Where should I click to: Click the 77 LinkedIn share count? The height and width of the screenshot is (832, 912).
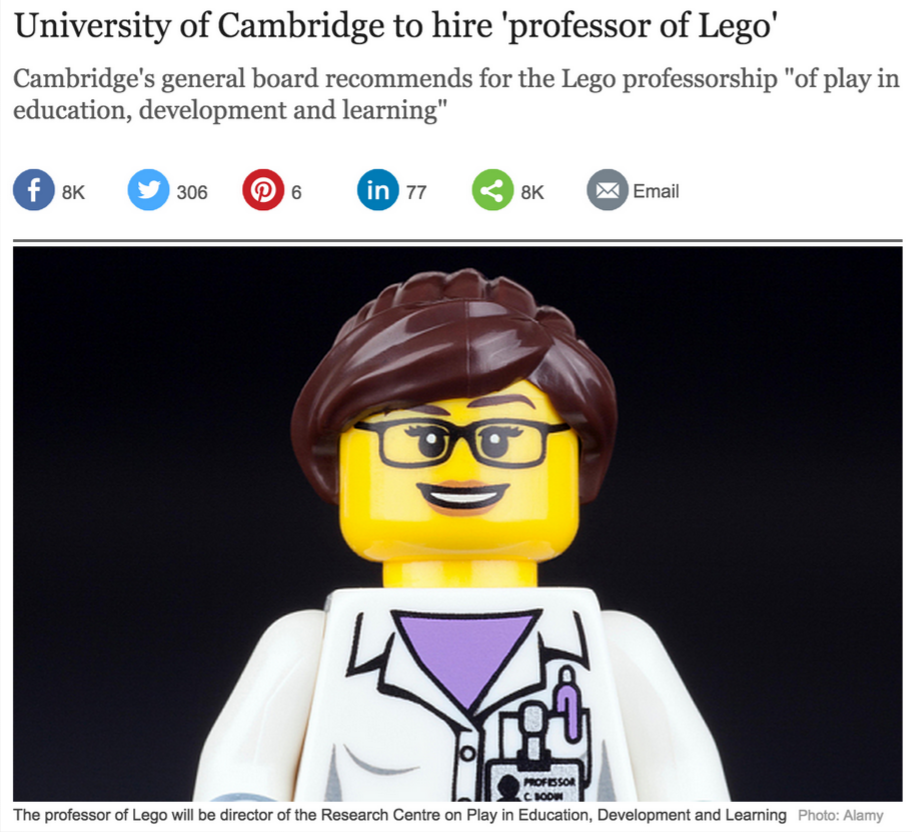point(416,192)
